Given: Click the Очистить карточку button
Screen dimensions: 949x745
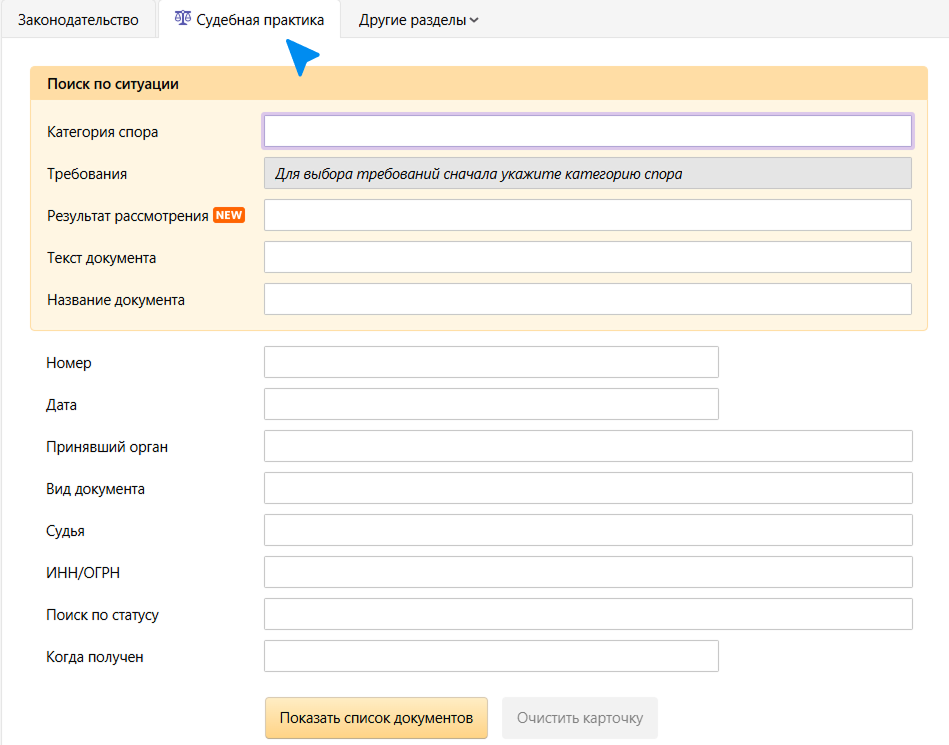Looking at the screenshot, I should click(x=580, y=718).
